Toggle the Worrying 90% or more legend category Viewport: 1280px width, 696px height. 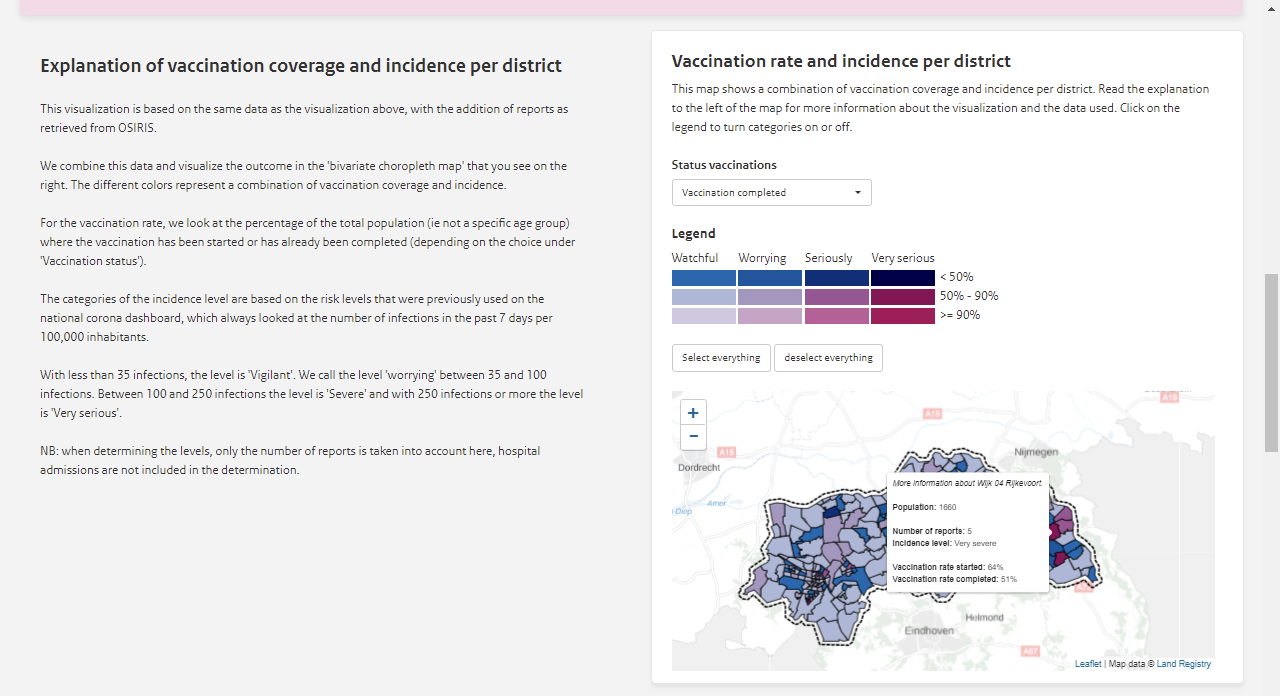click(x=769, y=315)
